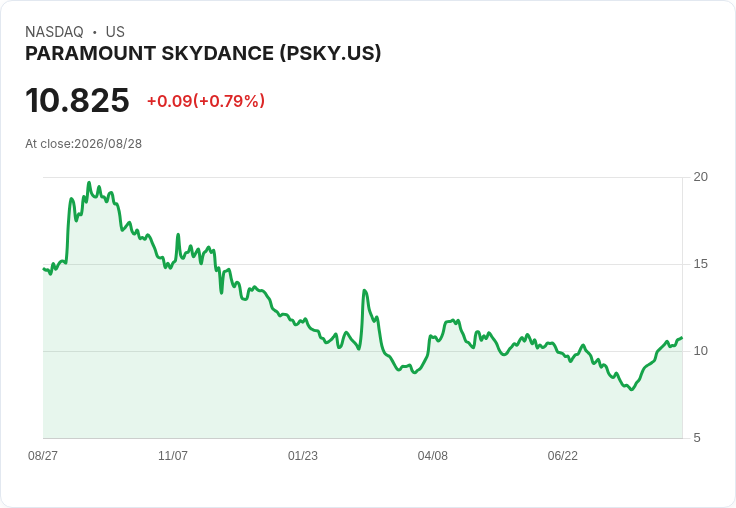Screen dimensions: 736x508
Task: Click the 04/08 date axis label
Action: (433, 456)
